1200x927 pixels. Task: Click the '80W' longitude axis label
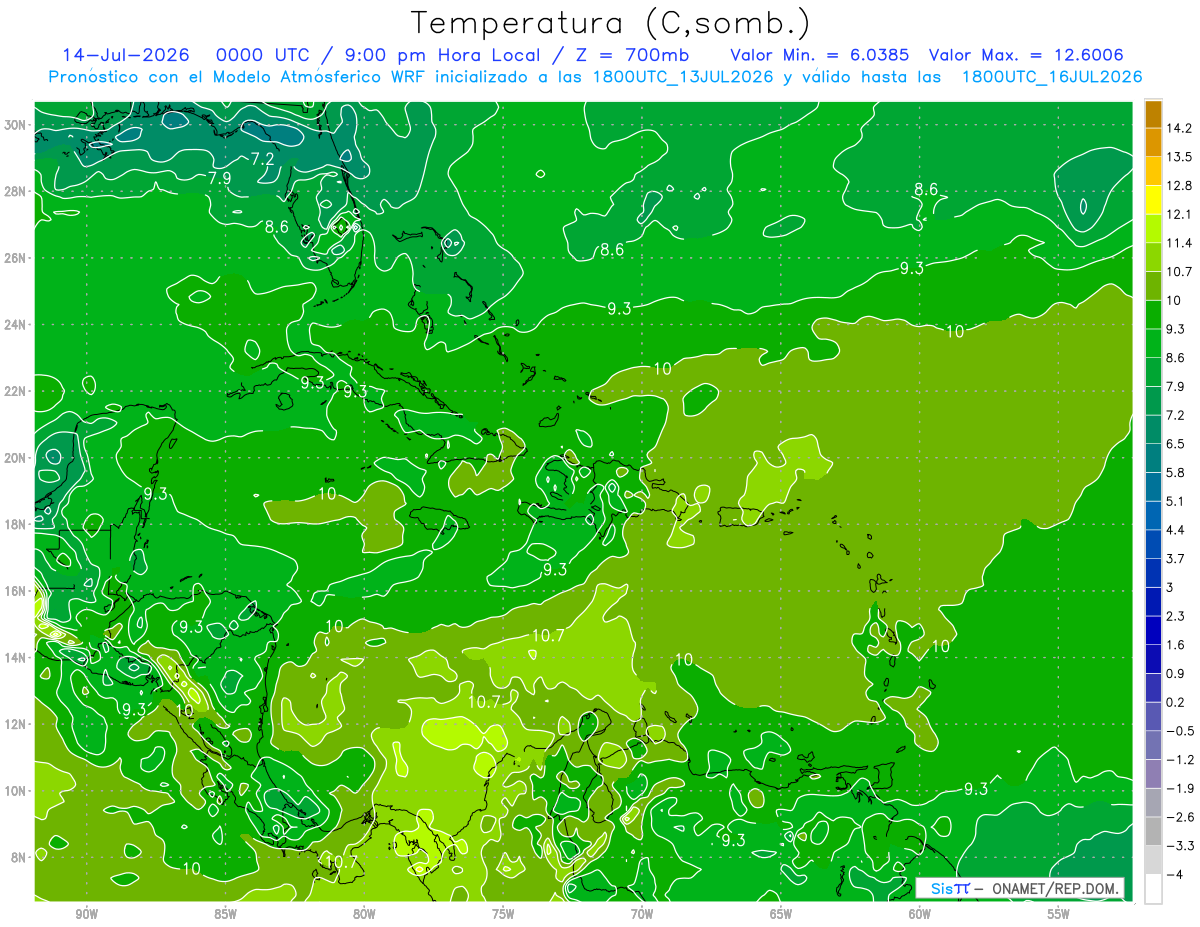[364, 914]
